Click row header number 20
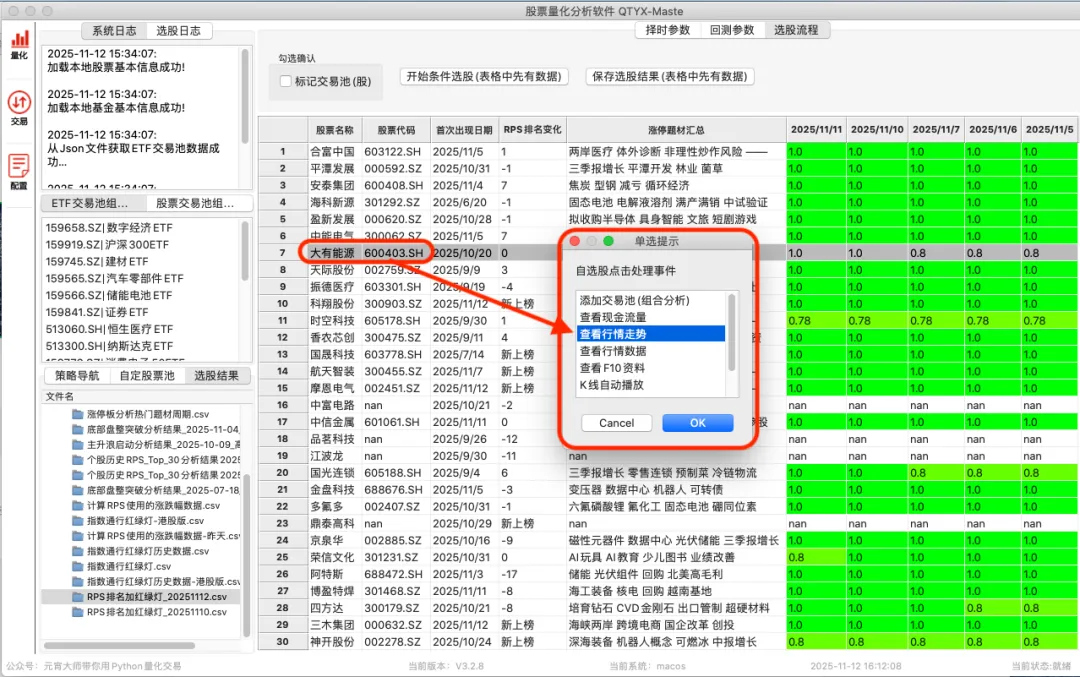This screenshot has height=677, width=1080. 282,472
